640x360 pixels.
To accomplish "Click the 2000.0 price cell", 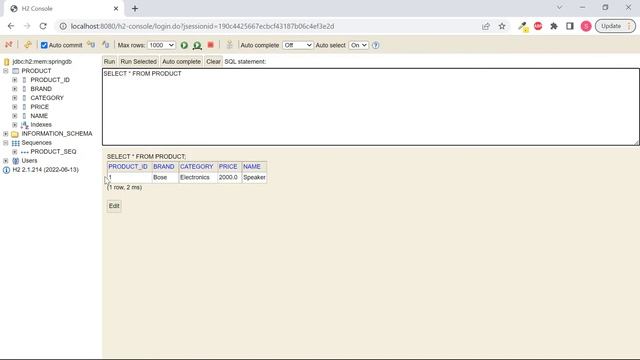I will pos(229,178).
